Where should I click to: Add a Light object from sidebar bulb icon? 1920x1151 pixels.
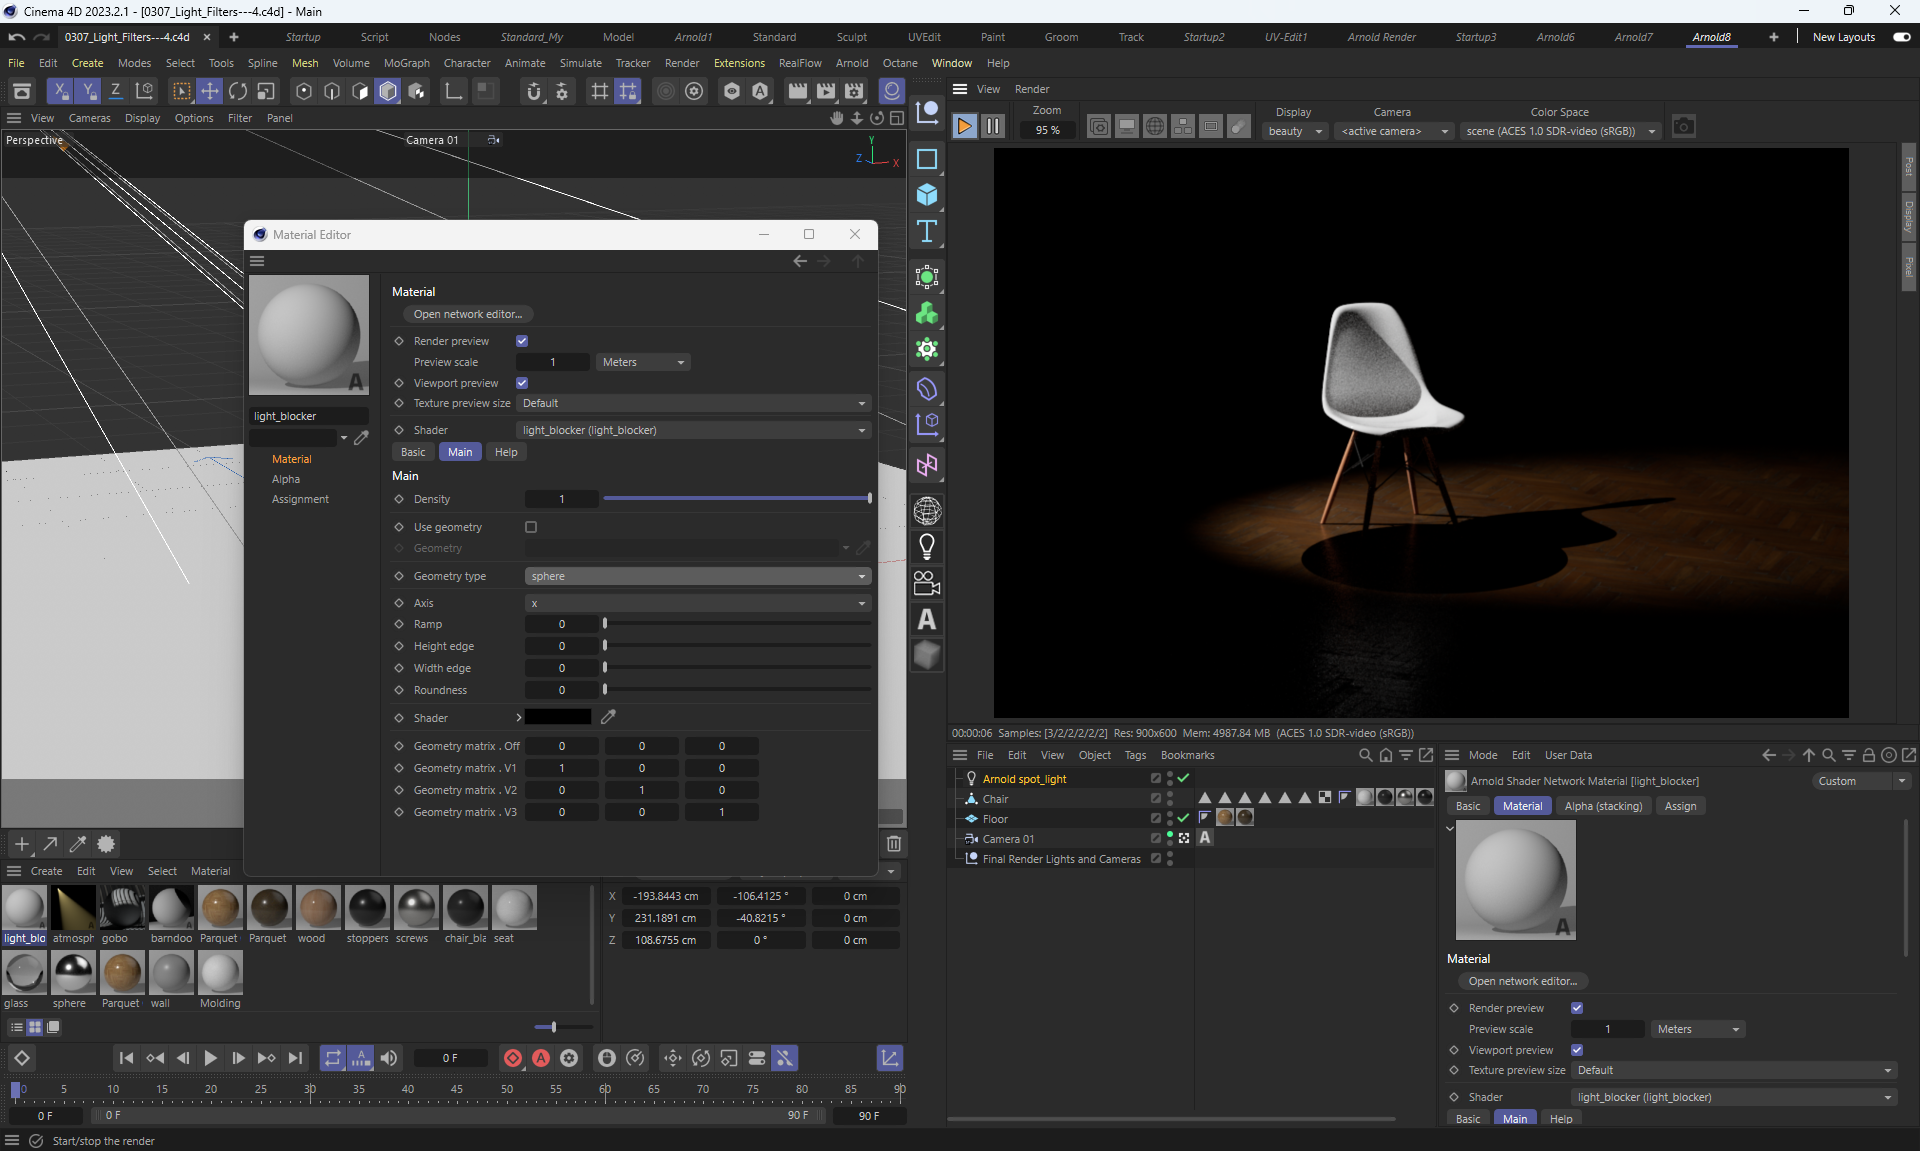click(927, 547)
